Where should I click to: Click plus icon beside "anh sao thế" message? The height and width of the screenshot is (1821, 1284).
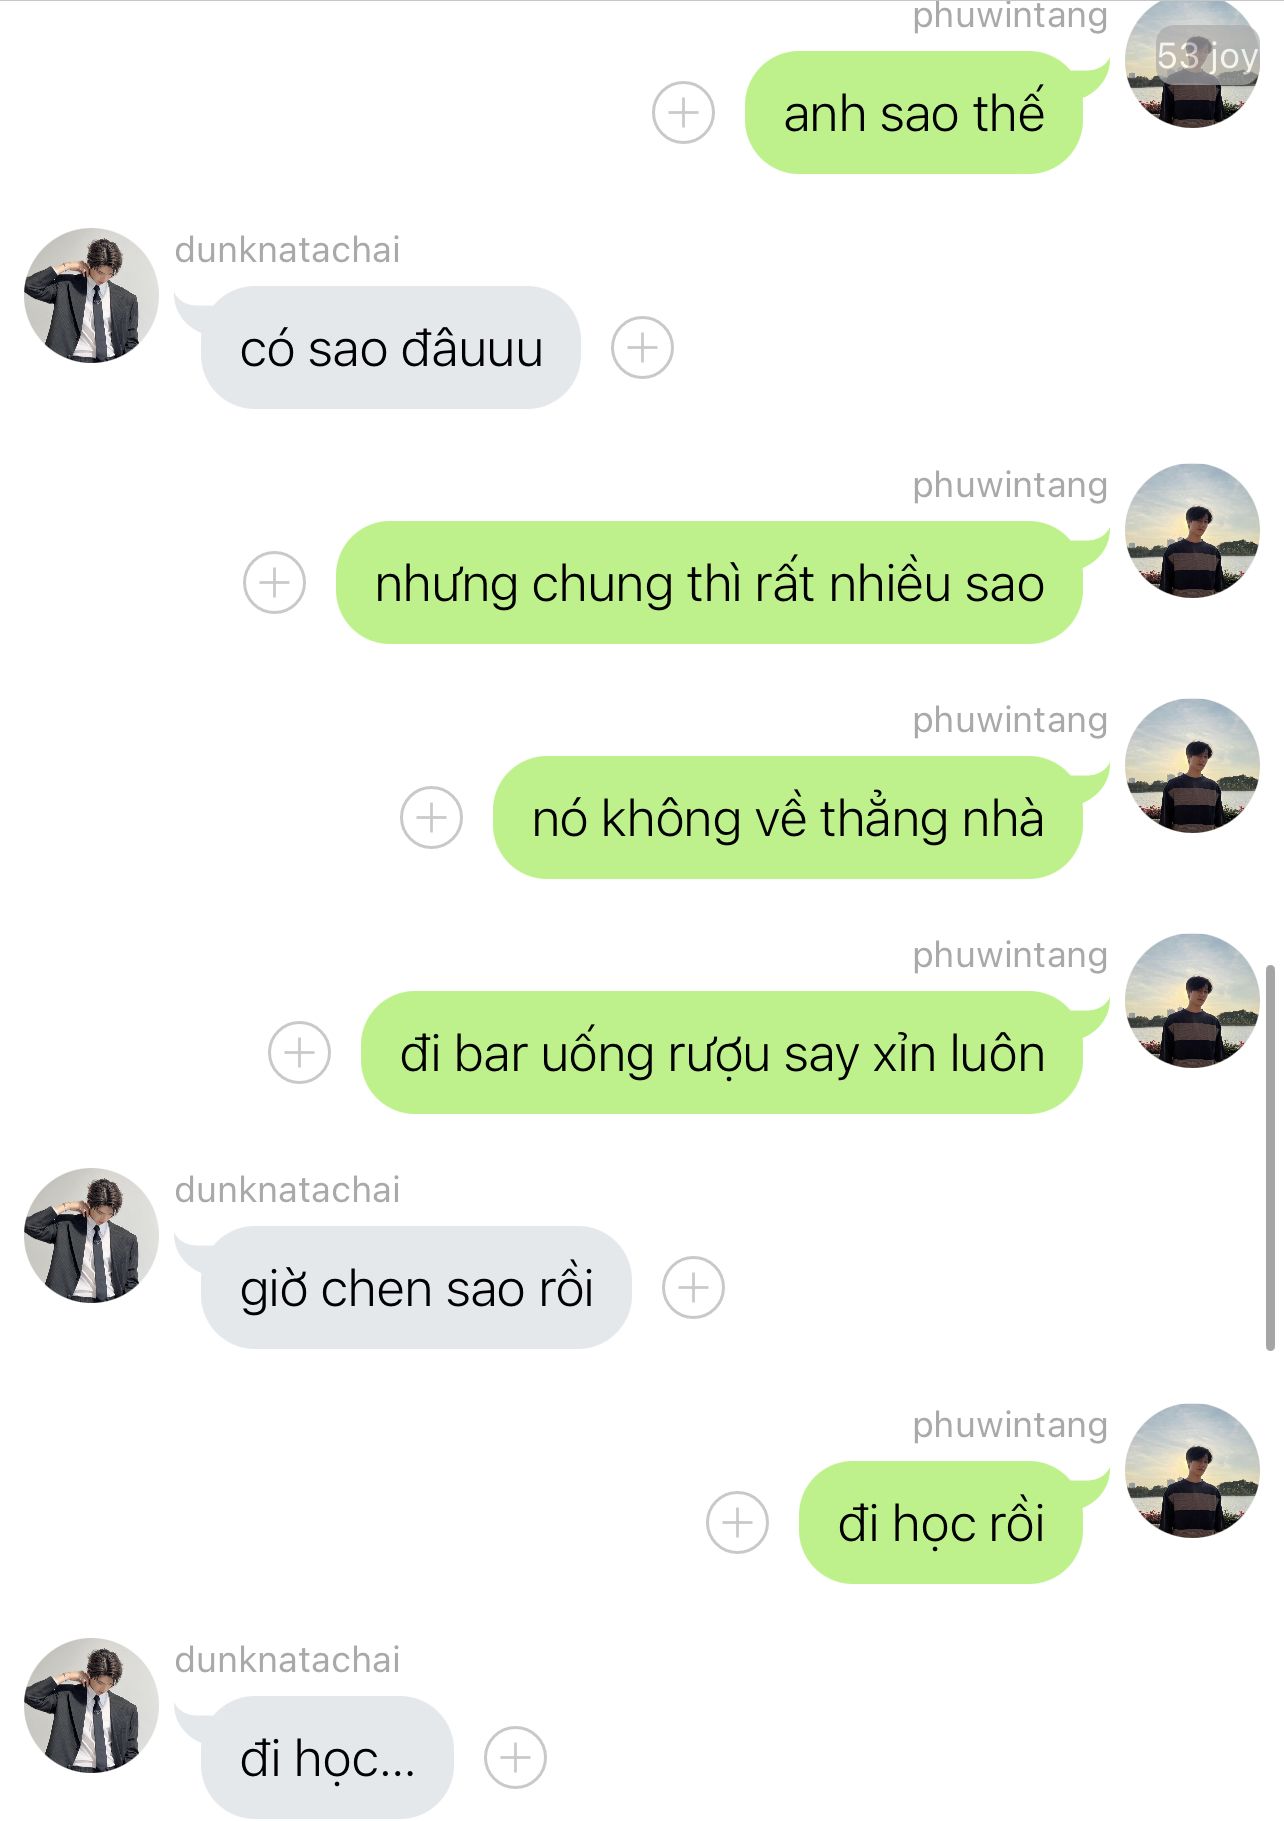683,112
